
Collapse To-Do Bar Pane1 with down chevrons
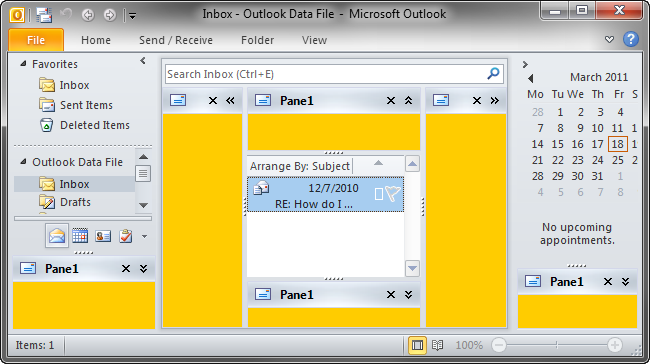[625, 282]
